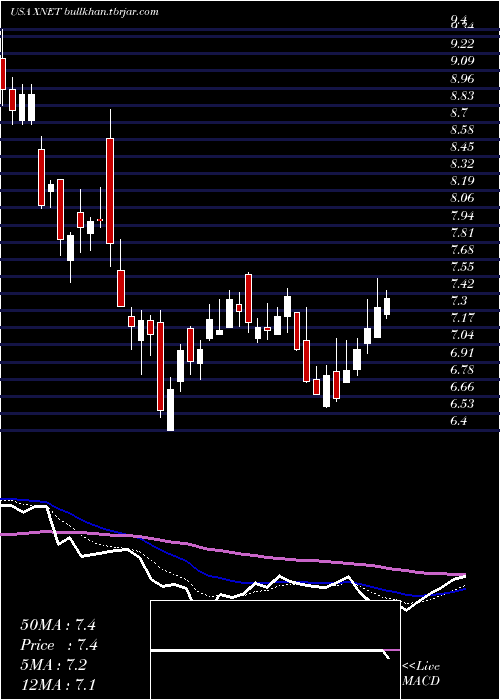Image resolution: width=500 pixels, height=700 pixels.
Task: Choose the 7.3 price level label
Action: coord(459,301)
